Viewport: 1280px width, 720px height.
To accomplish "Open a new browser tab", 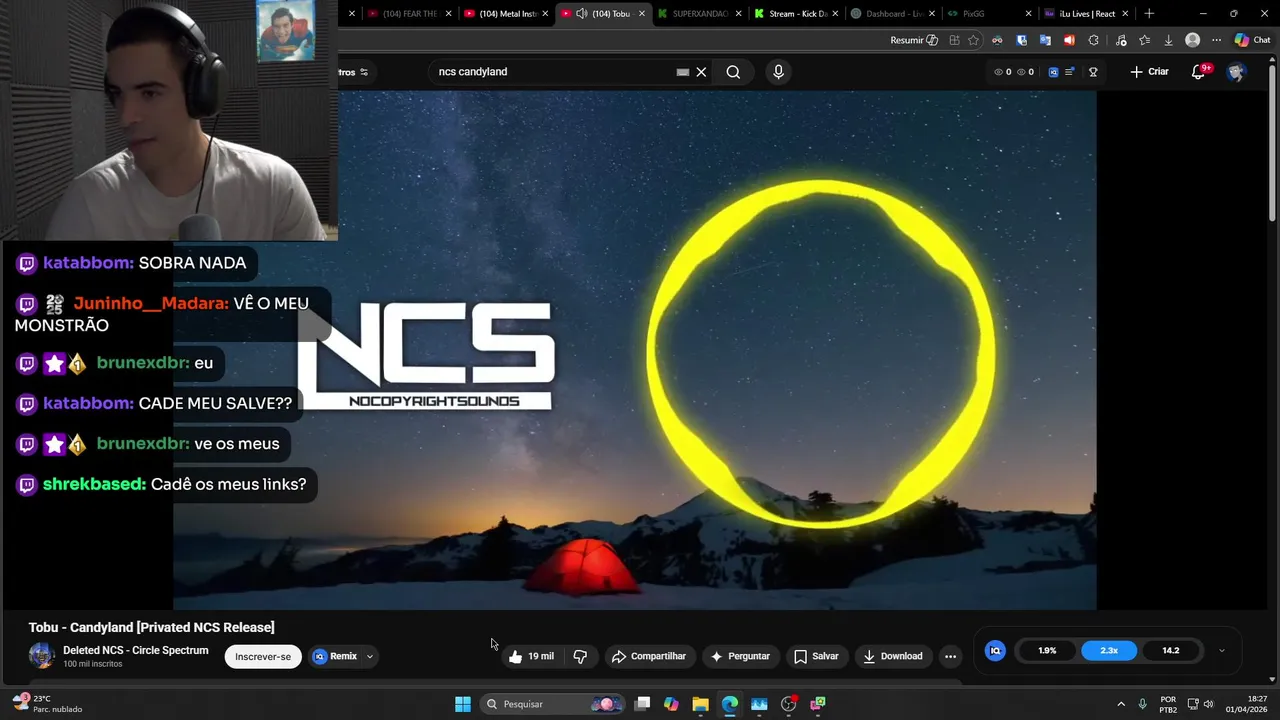I will pyautogui.click(x=1149, y=14).
